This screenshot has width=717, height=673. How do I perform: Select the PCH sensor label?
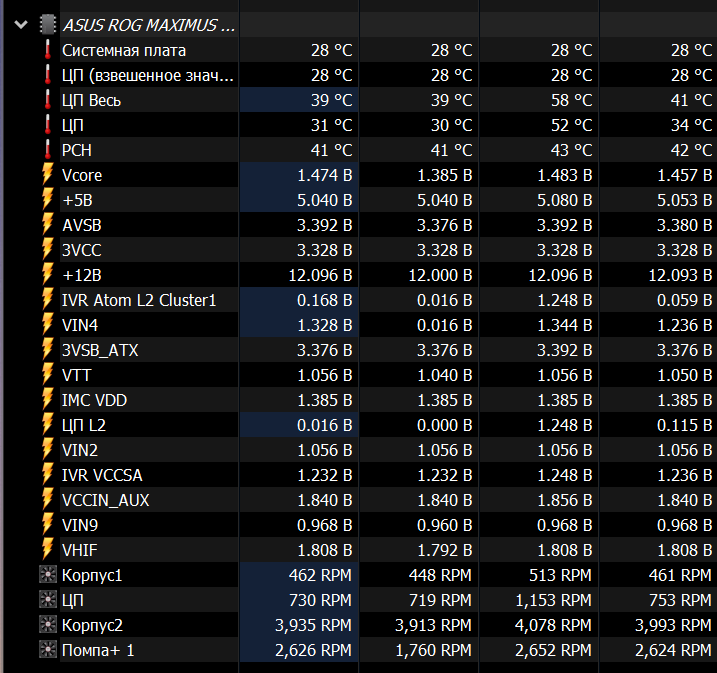pos(77,150)
